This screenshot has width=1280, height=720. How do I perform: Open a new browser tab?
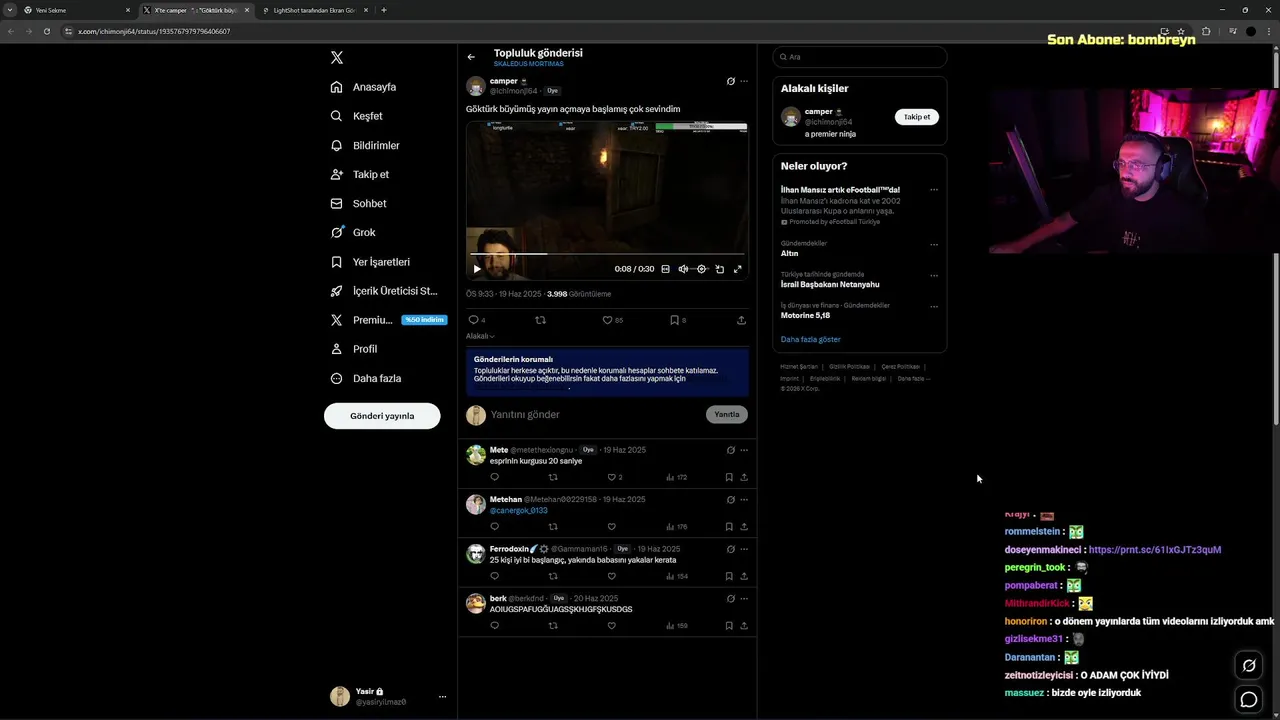pyautogui.click(x=384, y=10)
